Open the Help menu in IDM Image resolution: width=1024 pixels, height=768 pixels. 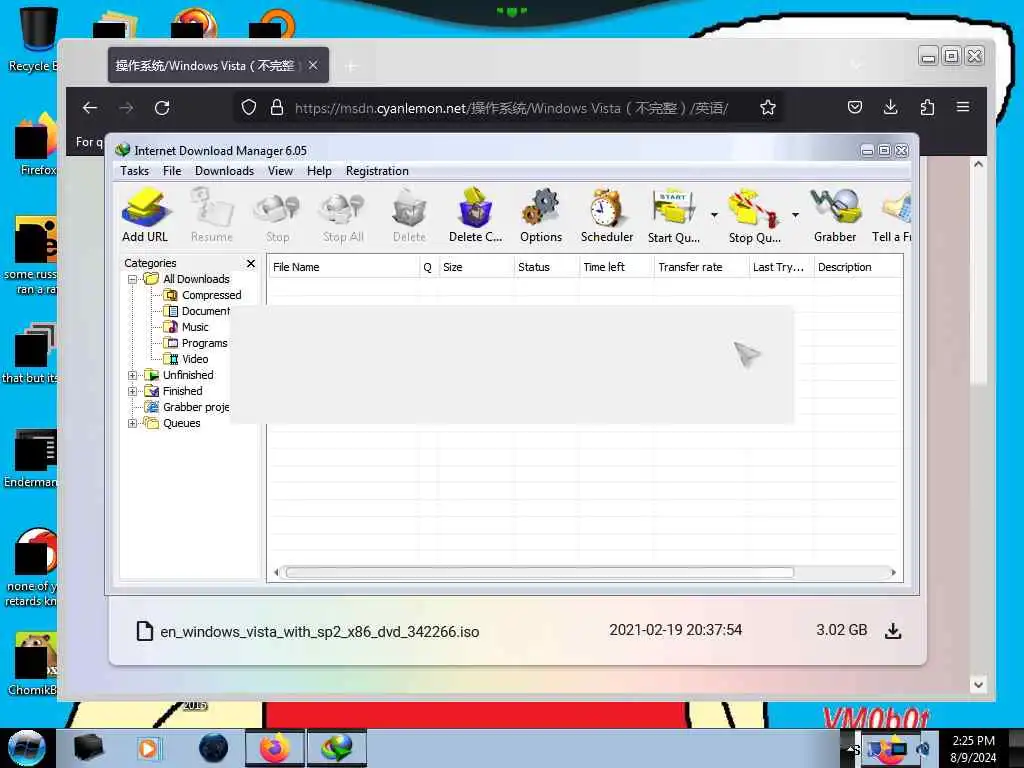(x=319, y=171)
